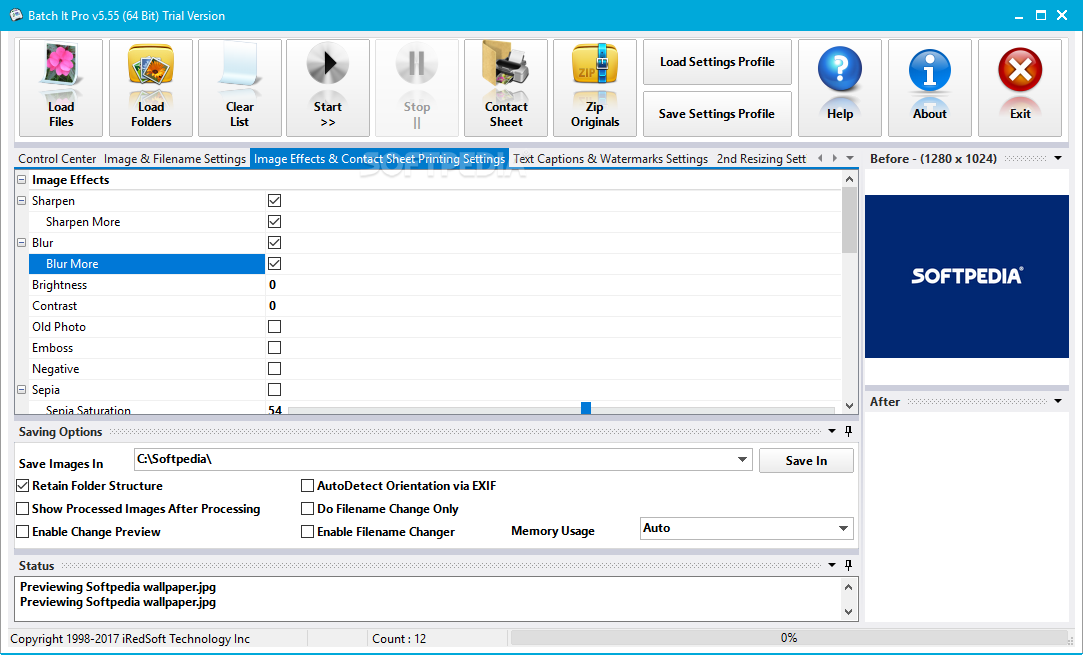Click the 0% progress bar
The width and height of the screenshot is (1083, 655).
point(789,638)
